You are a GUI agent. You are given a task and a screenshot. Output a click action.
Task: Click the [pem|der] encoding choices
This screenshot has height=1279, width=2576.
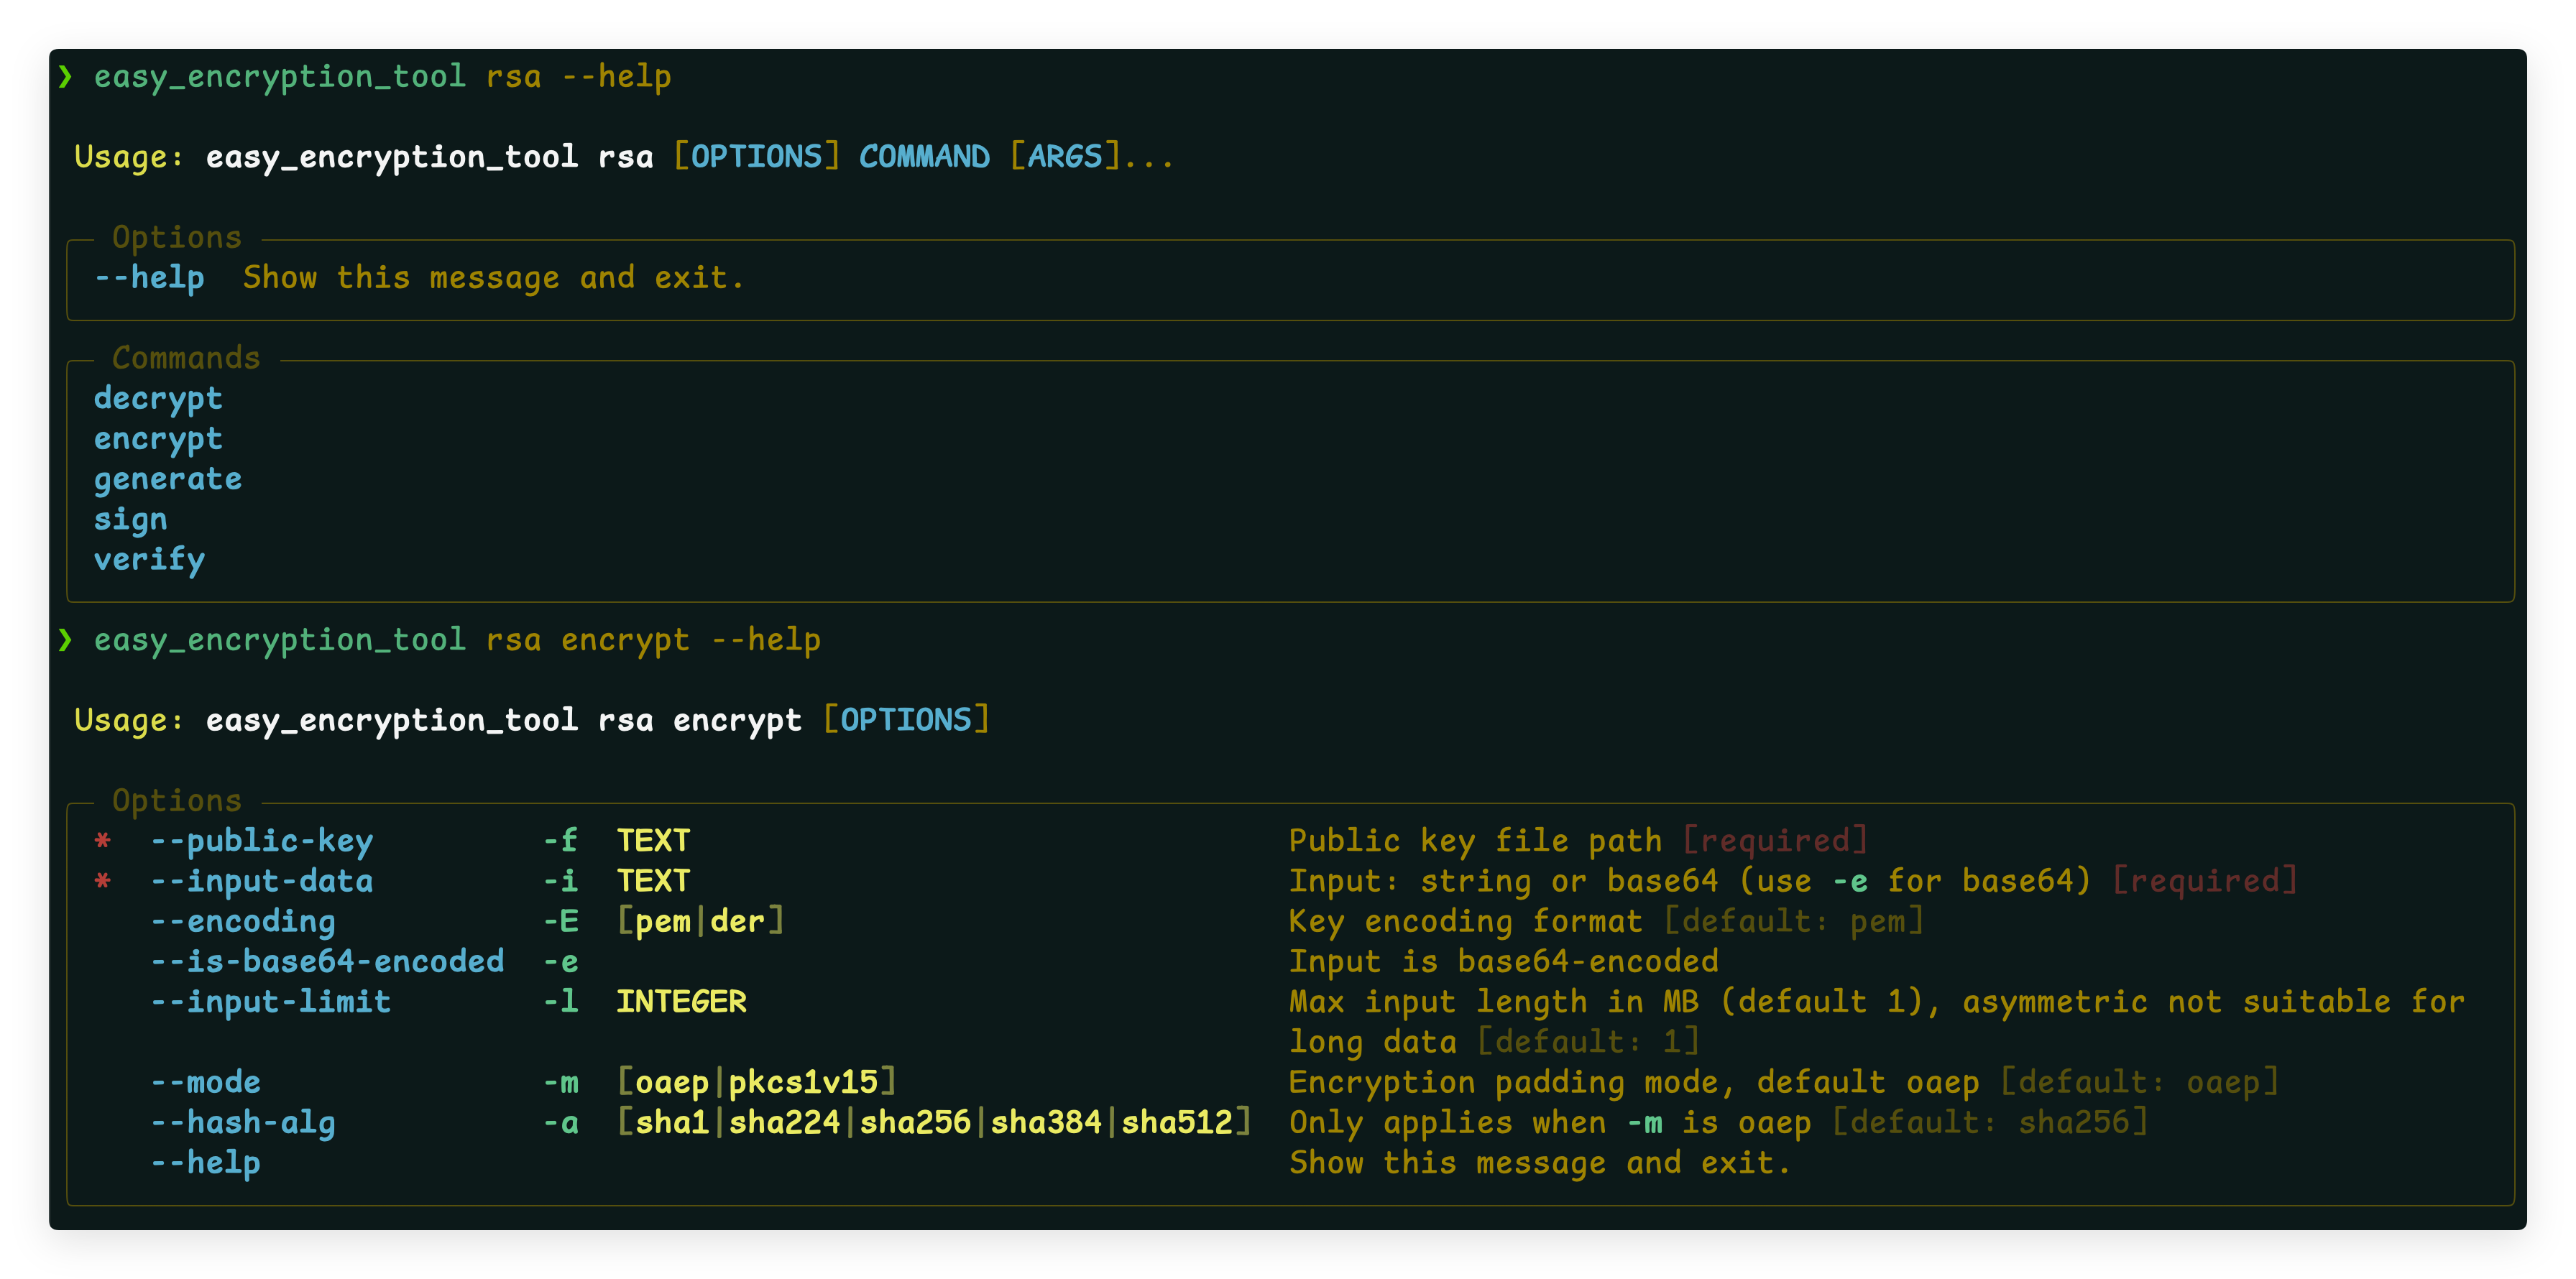[x=700, y=921]
